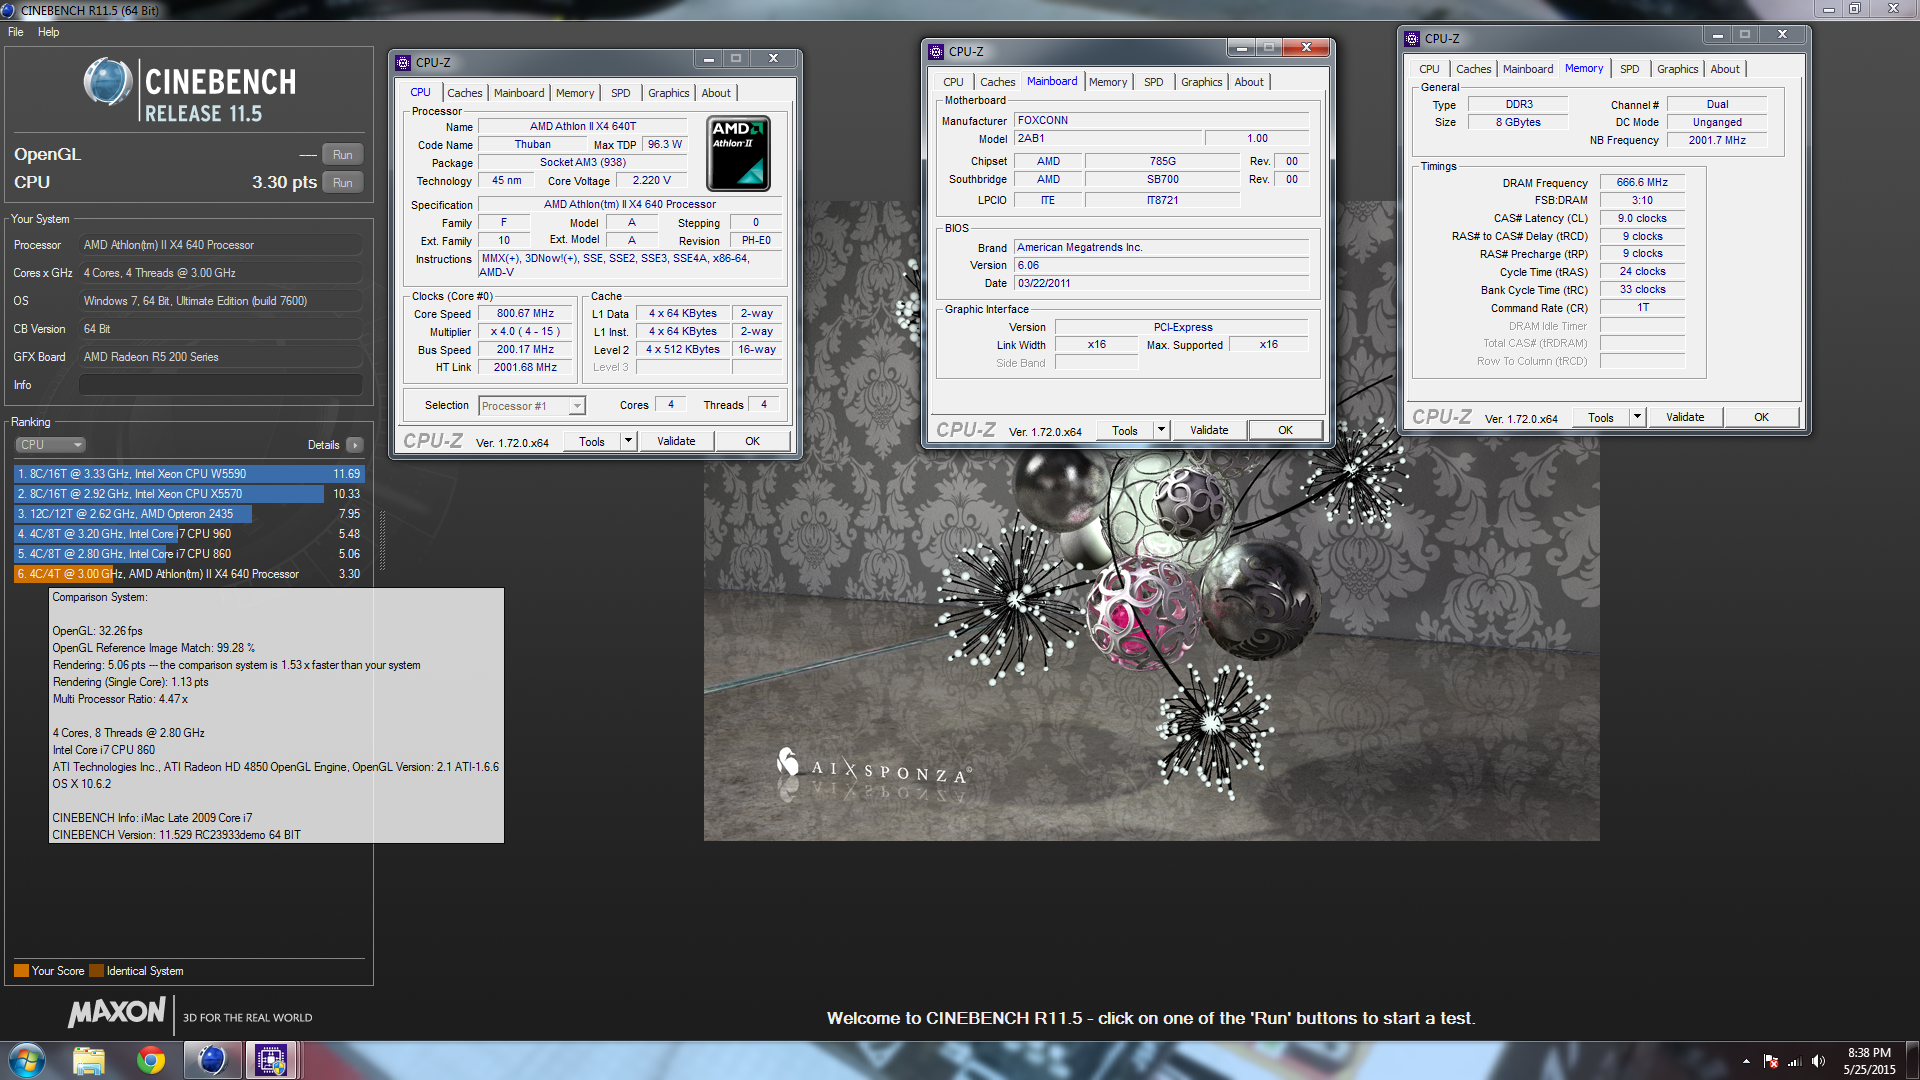1920x1080 pixels.
Task: Open the volume tray icon
Action: click(x=1818, y=1061)
